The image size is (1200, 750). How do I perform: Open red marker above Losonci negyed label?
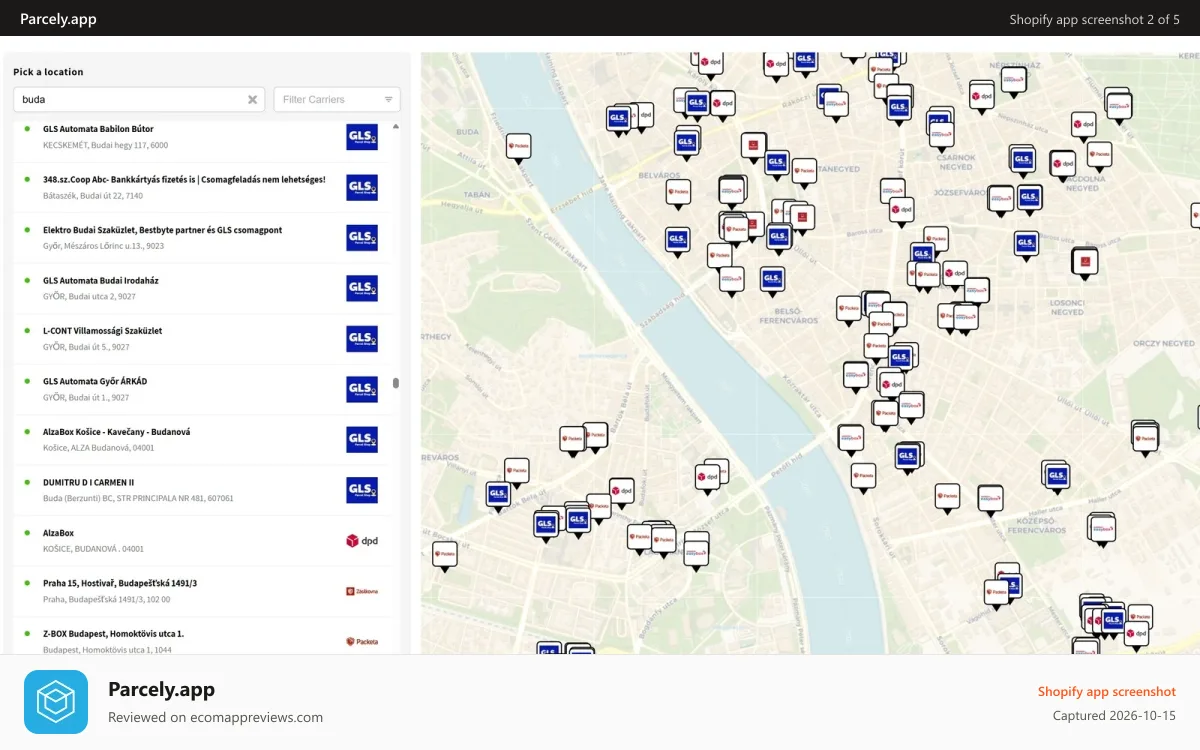(x=1085, y=264)
